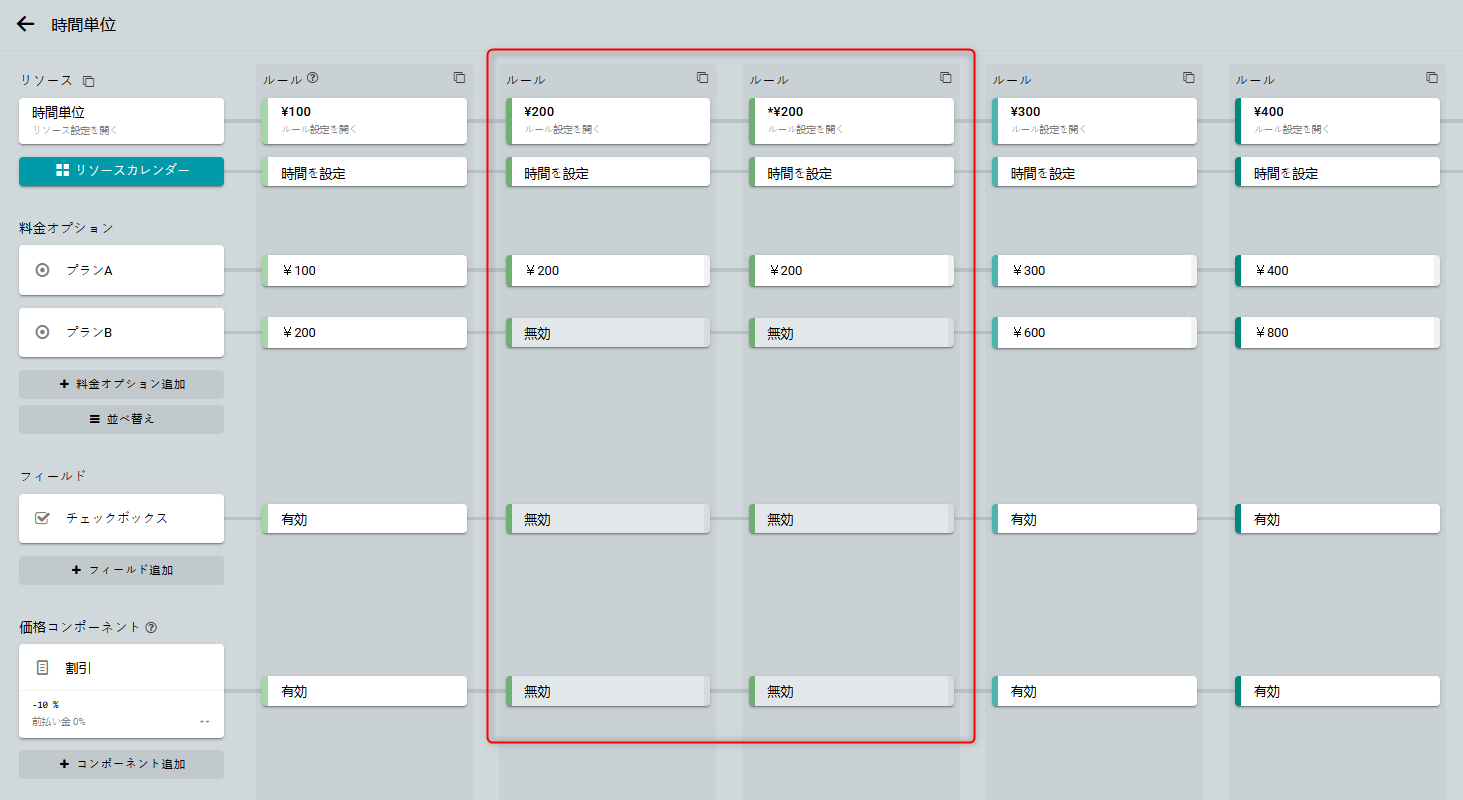Open 時間を設定 under the ¥400 rule
The width and height of the screenshot is (1463, 800).
1337,173
